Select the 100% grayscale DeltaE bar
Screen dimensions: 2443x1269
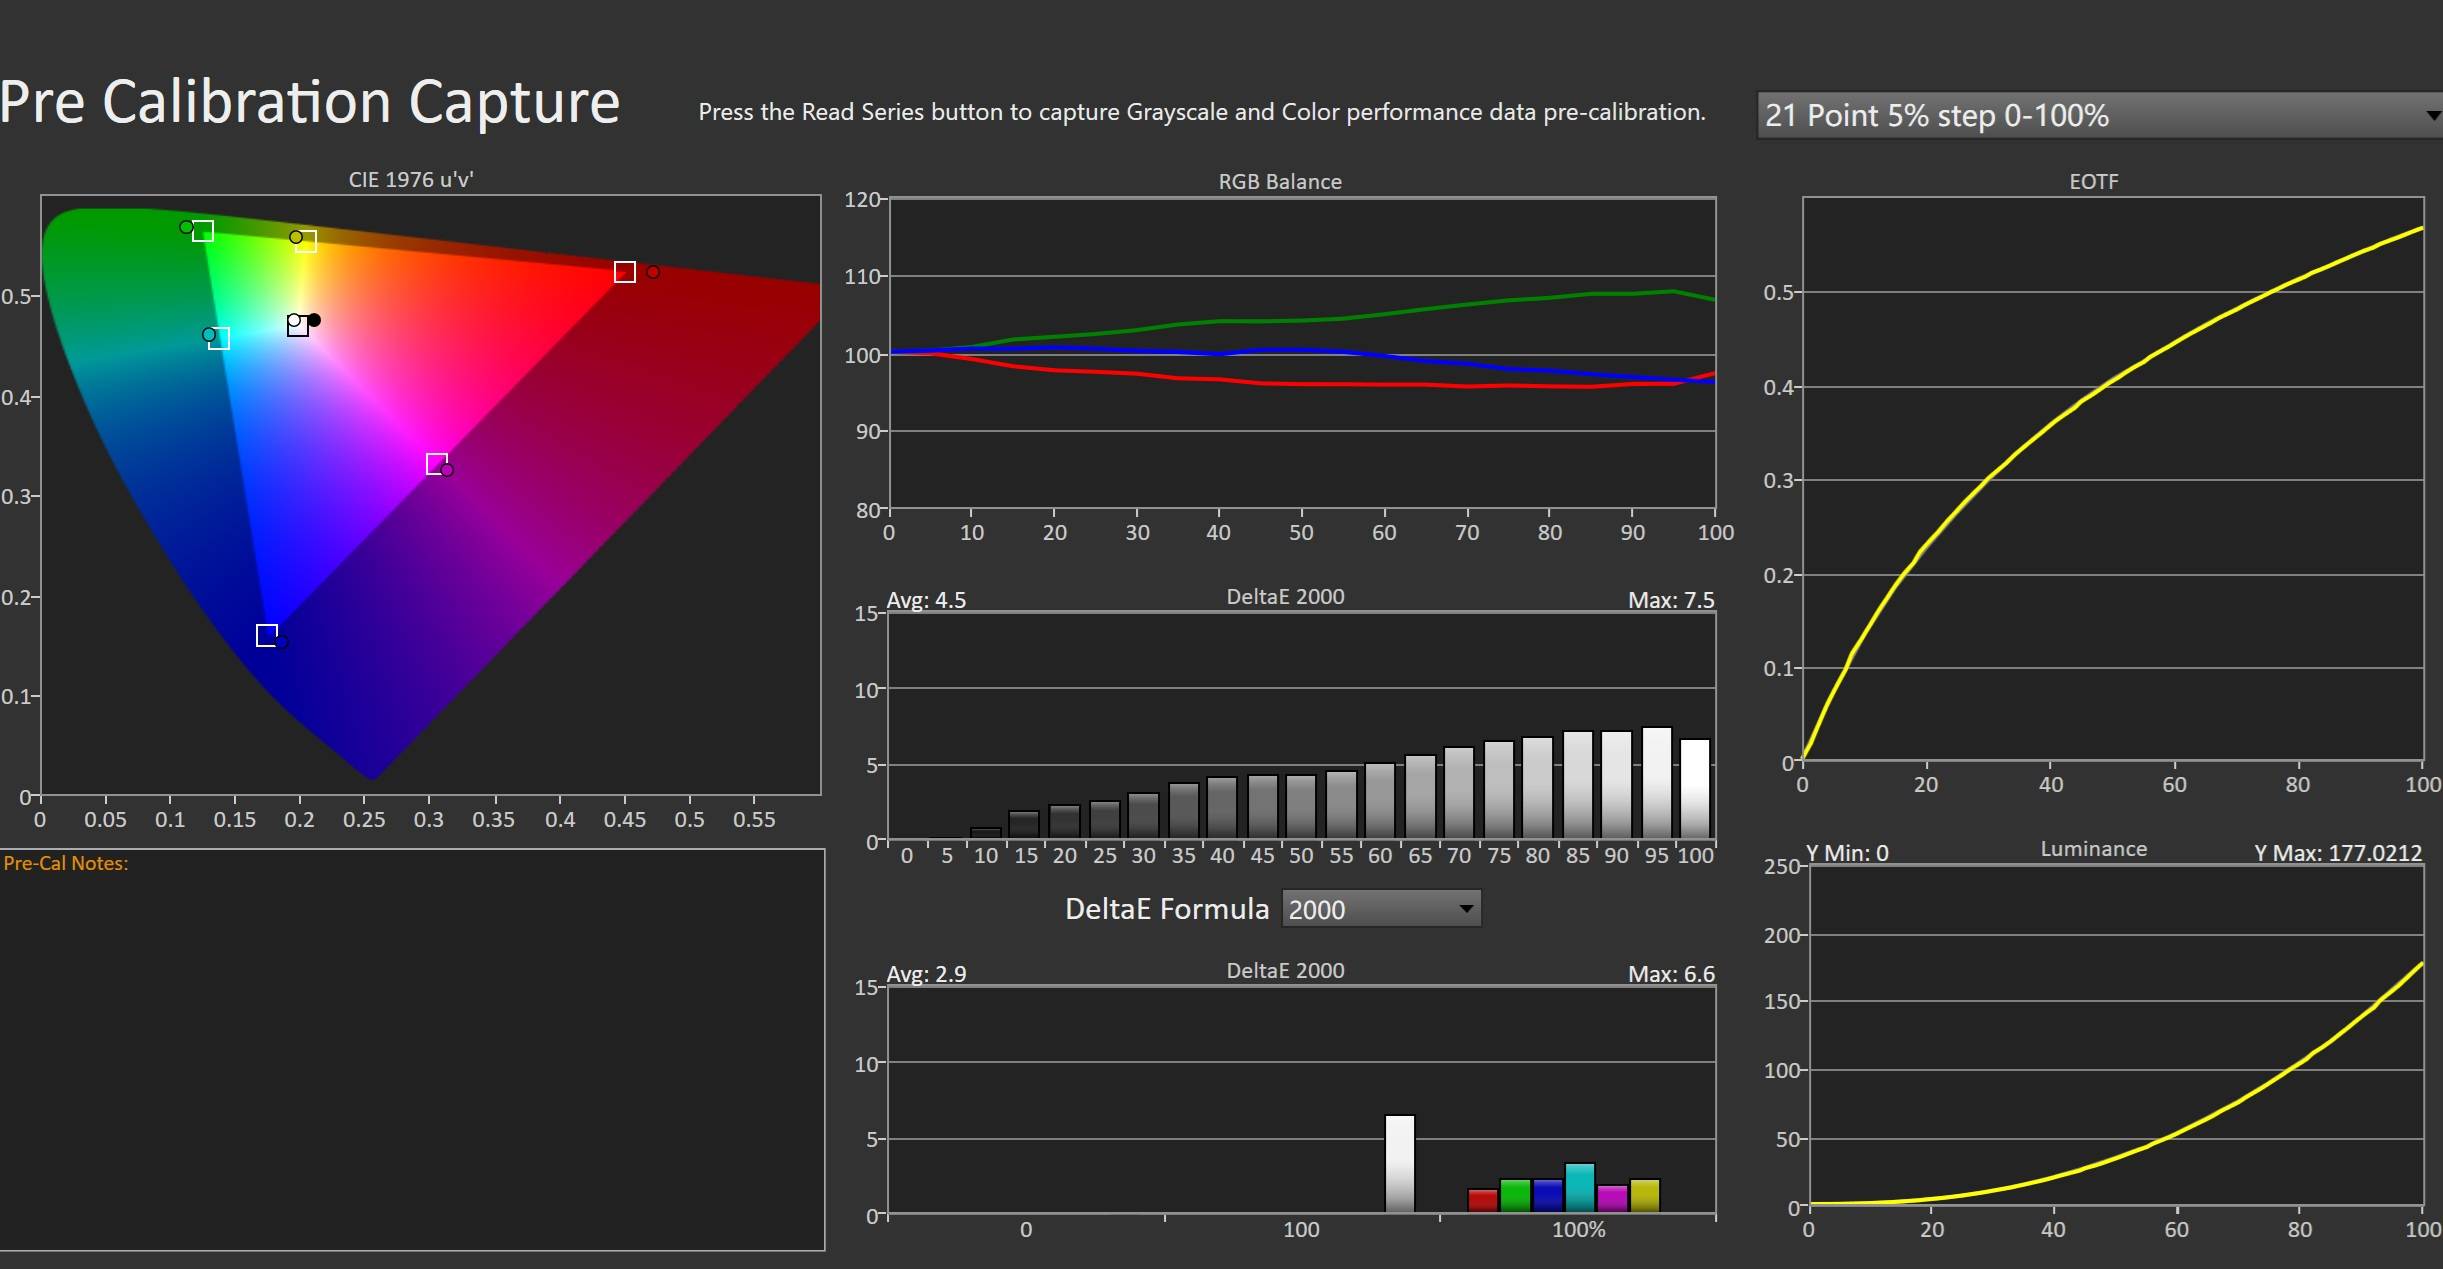tap(1695, 789)
